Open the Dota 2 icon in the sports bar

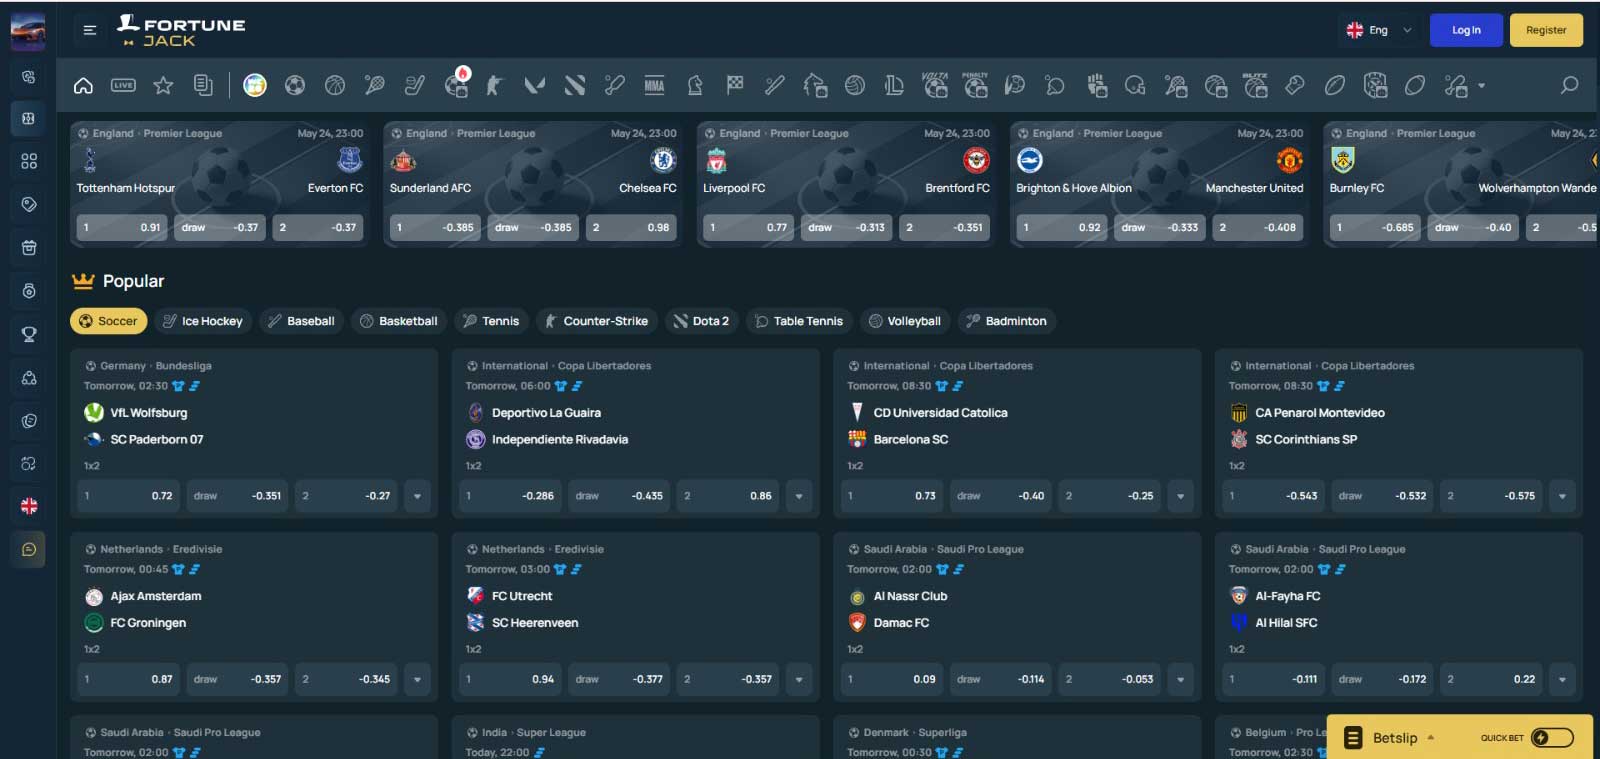(575, 86)
